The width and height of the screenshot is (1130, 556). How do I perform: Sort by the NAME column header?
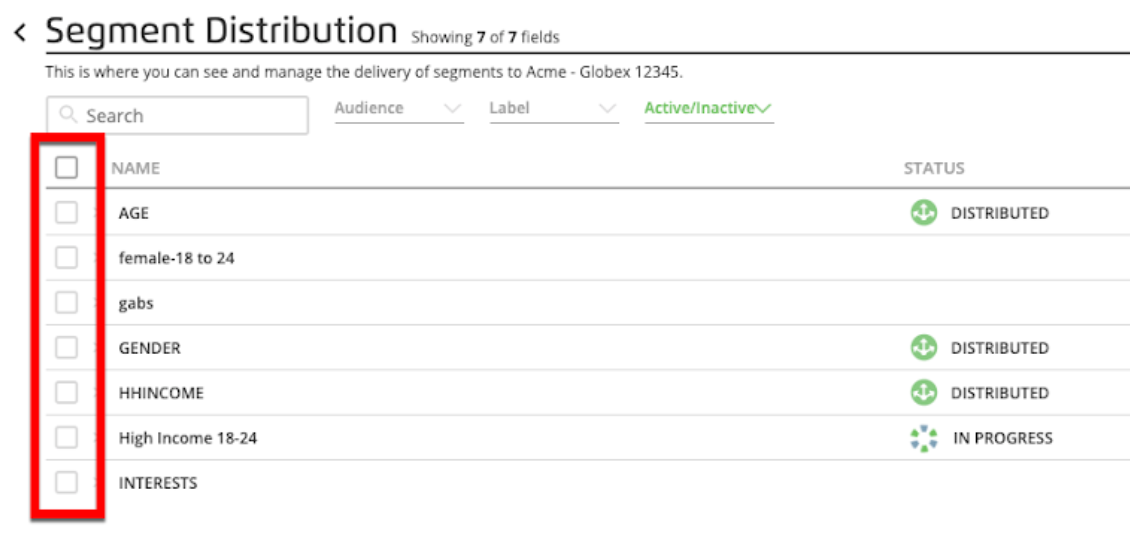pyautogui.click(x=136, y=168)
